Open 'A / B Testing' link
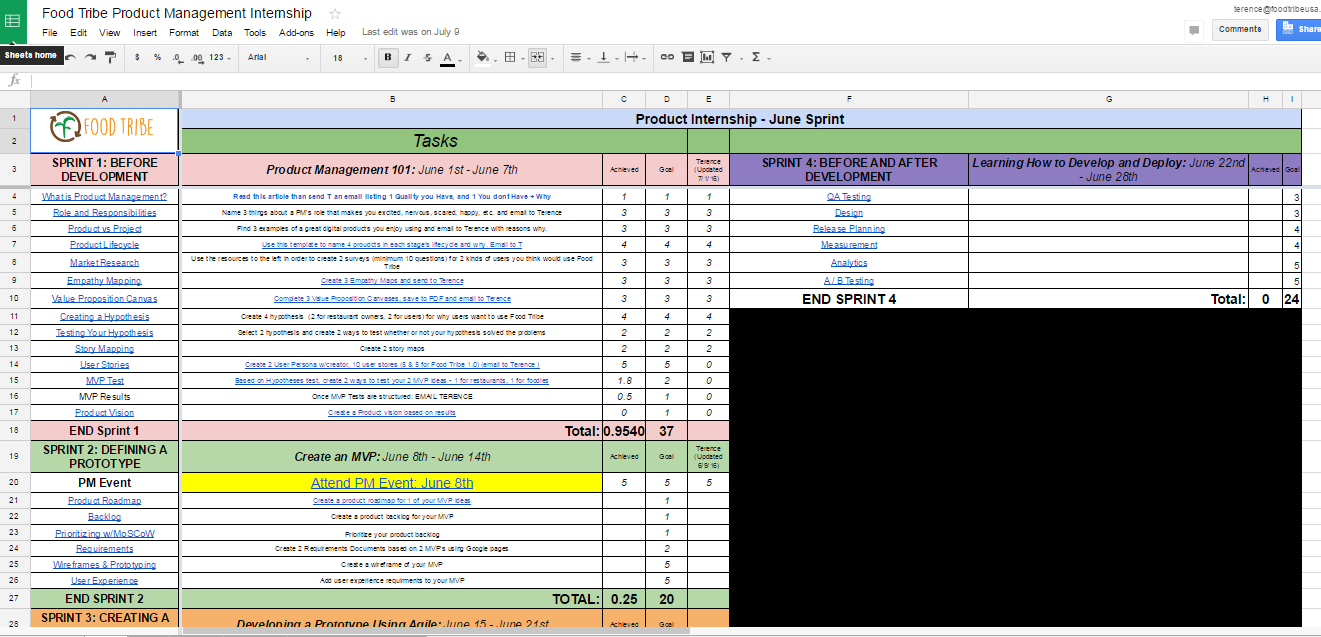1321x637 pixels. pos(849,281)
